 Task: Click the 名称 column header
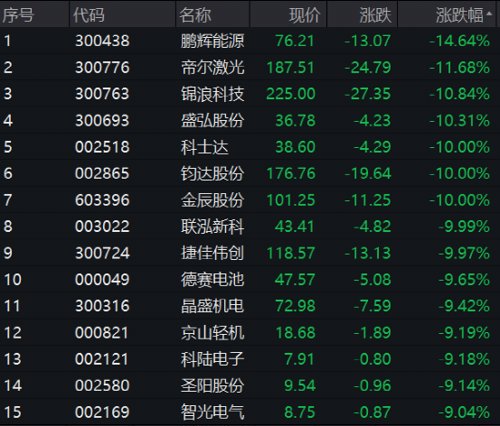[195, 15]
